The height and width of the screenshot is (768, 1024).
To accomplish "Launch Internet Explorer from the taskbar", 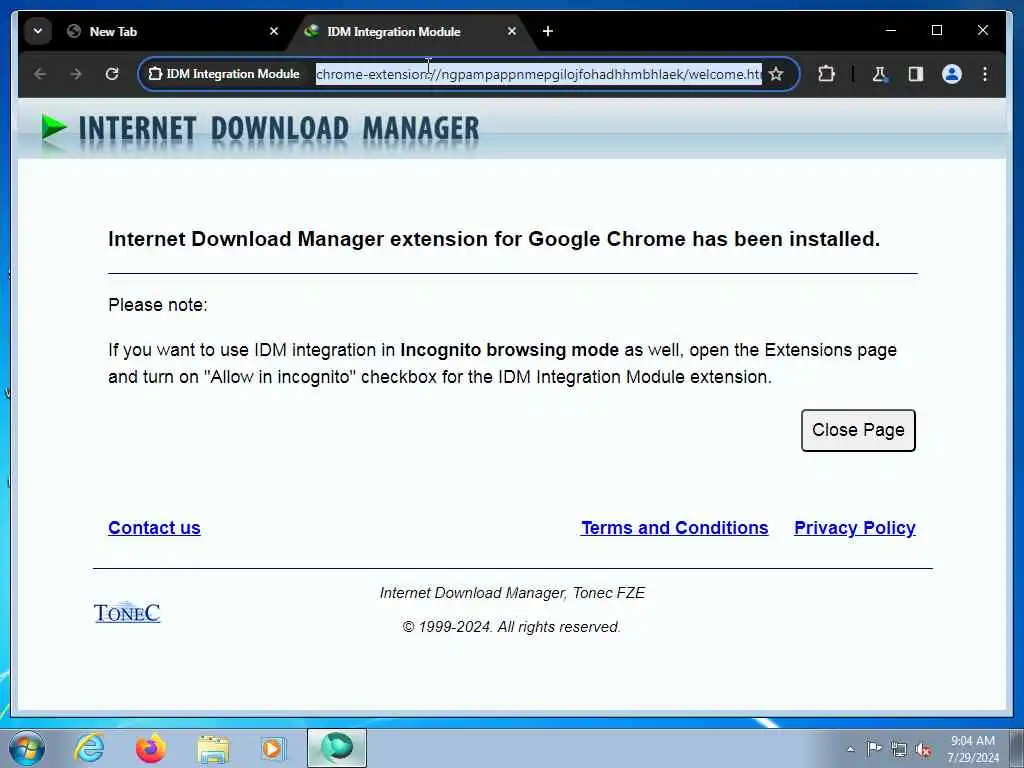I will coord(89,748).
